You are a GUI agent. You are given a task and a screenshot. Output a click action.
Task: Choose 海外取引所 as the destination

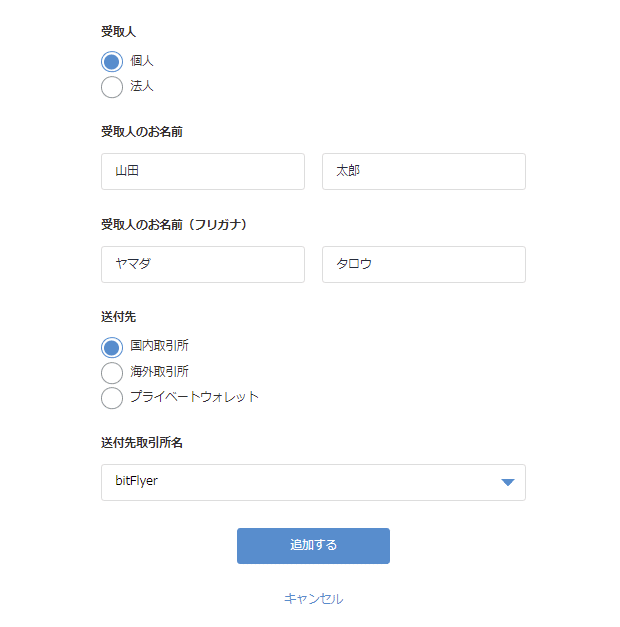pyautogui.click(x=112, y=373)
